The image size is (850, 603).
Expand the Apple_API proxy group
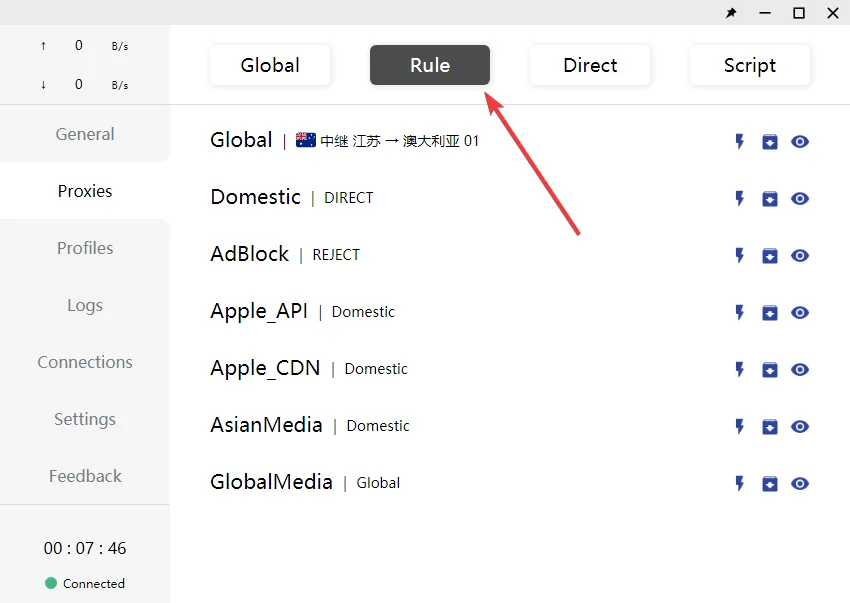259,311
